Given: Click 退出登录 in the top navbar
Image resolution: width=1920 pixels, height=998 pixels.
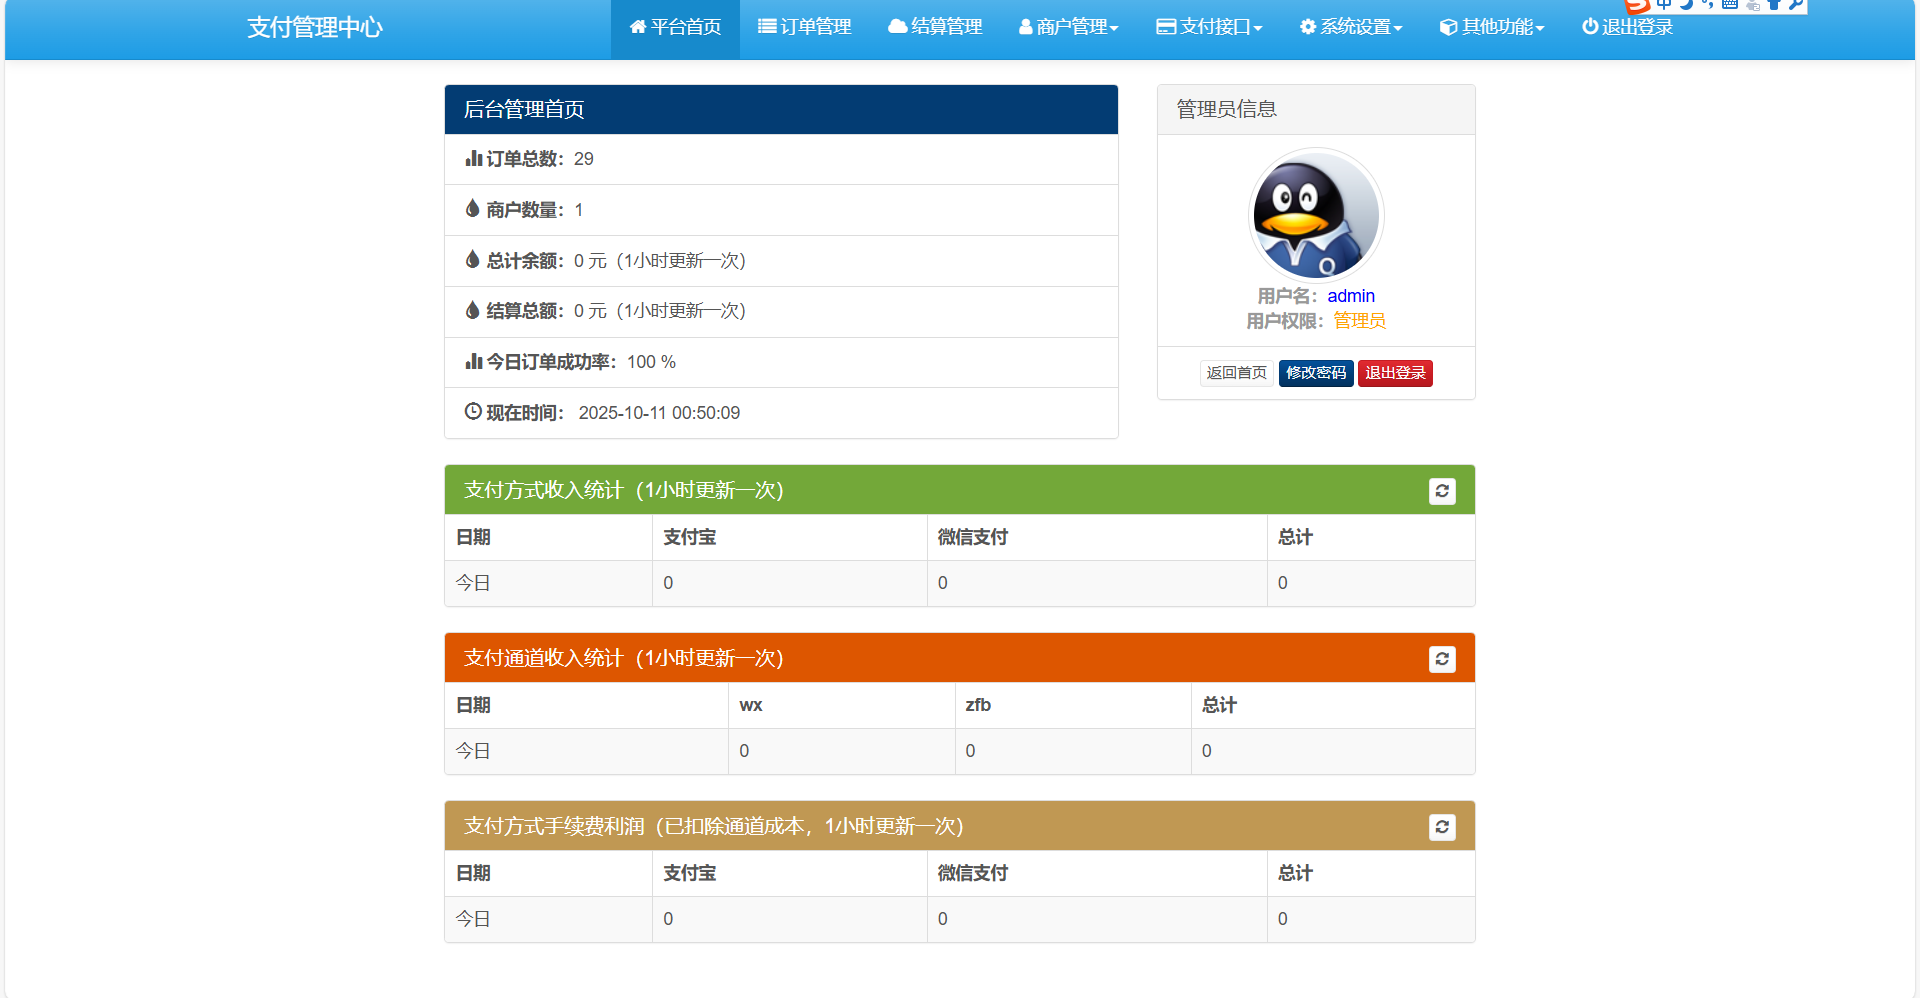Looking at the screenshot, I should (1627, 27).
